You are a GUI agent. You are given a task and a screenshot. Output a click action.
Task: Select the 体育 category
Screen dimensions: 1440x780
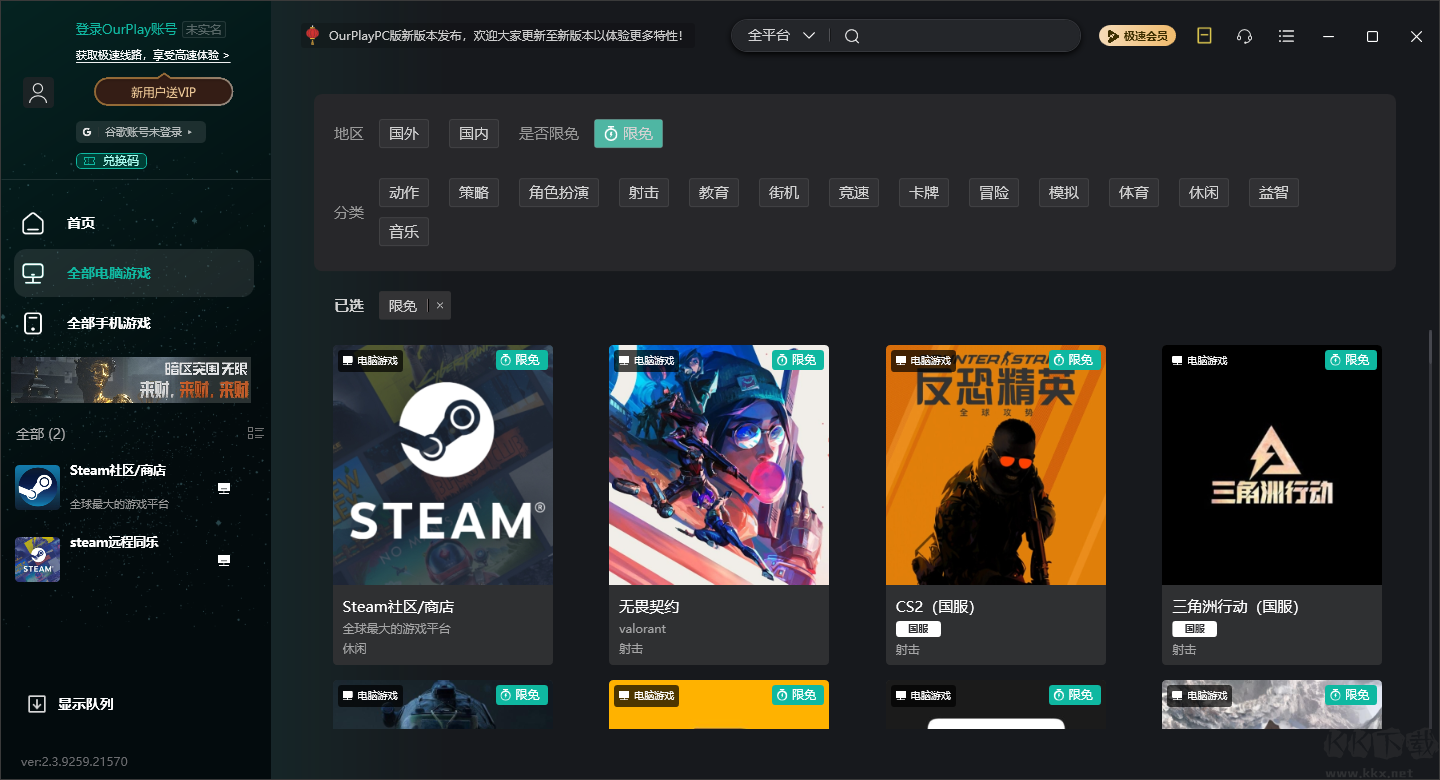point(1134,193)
